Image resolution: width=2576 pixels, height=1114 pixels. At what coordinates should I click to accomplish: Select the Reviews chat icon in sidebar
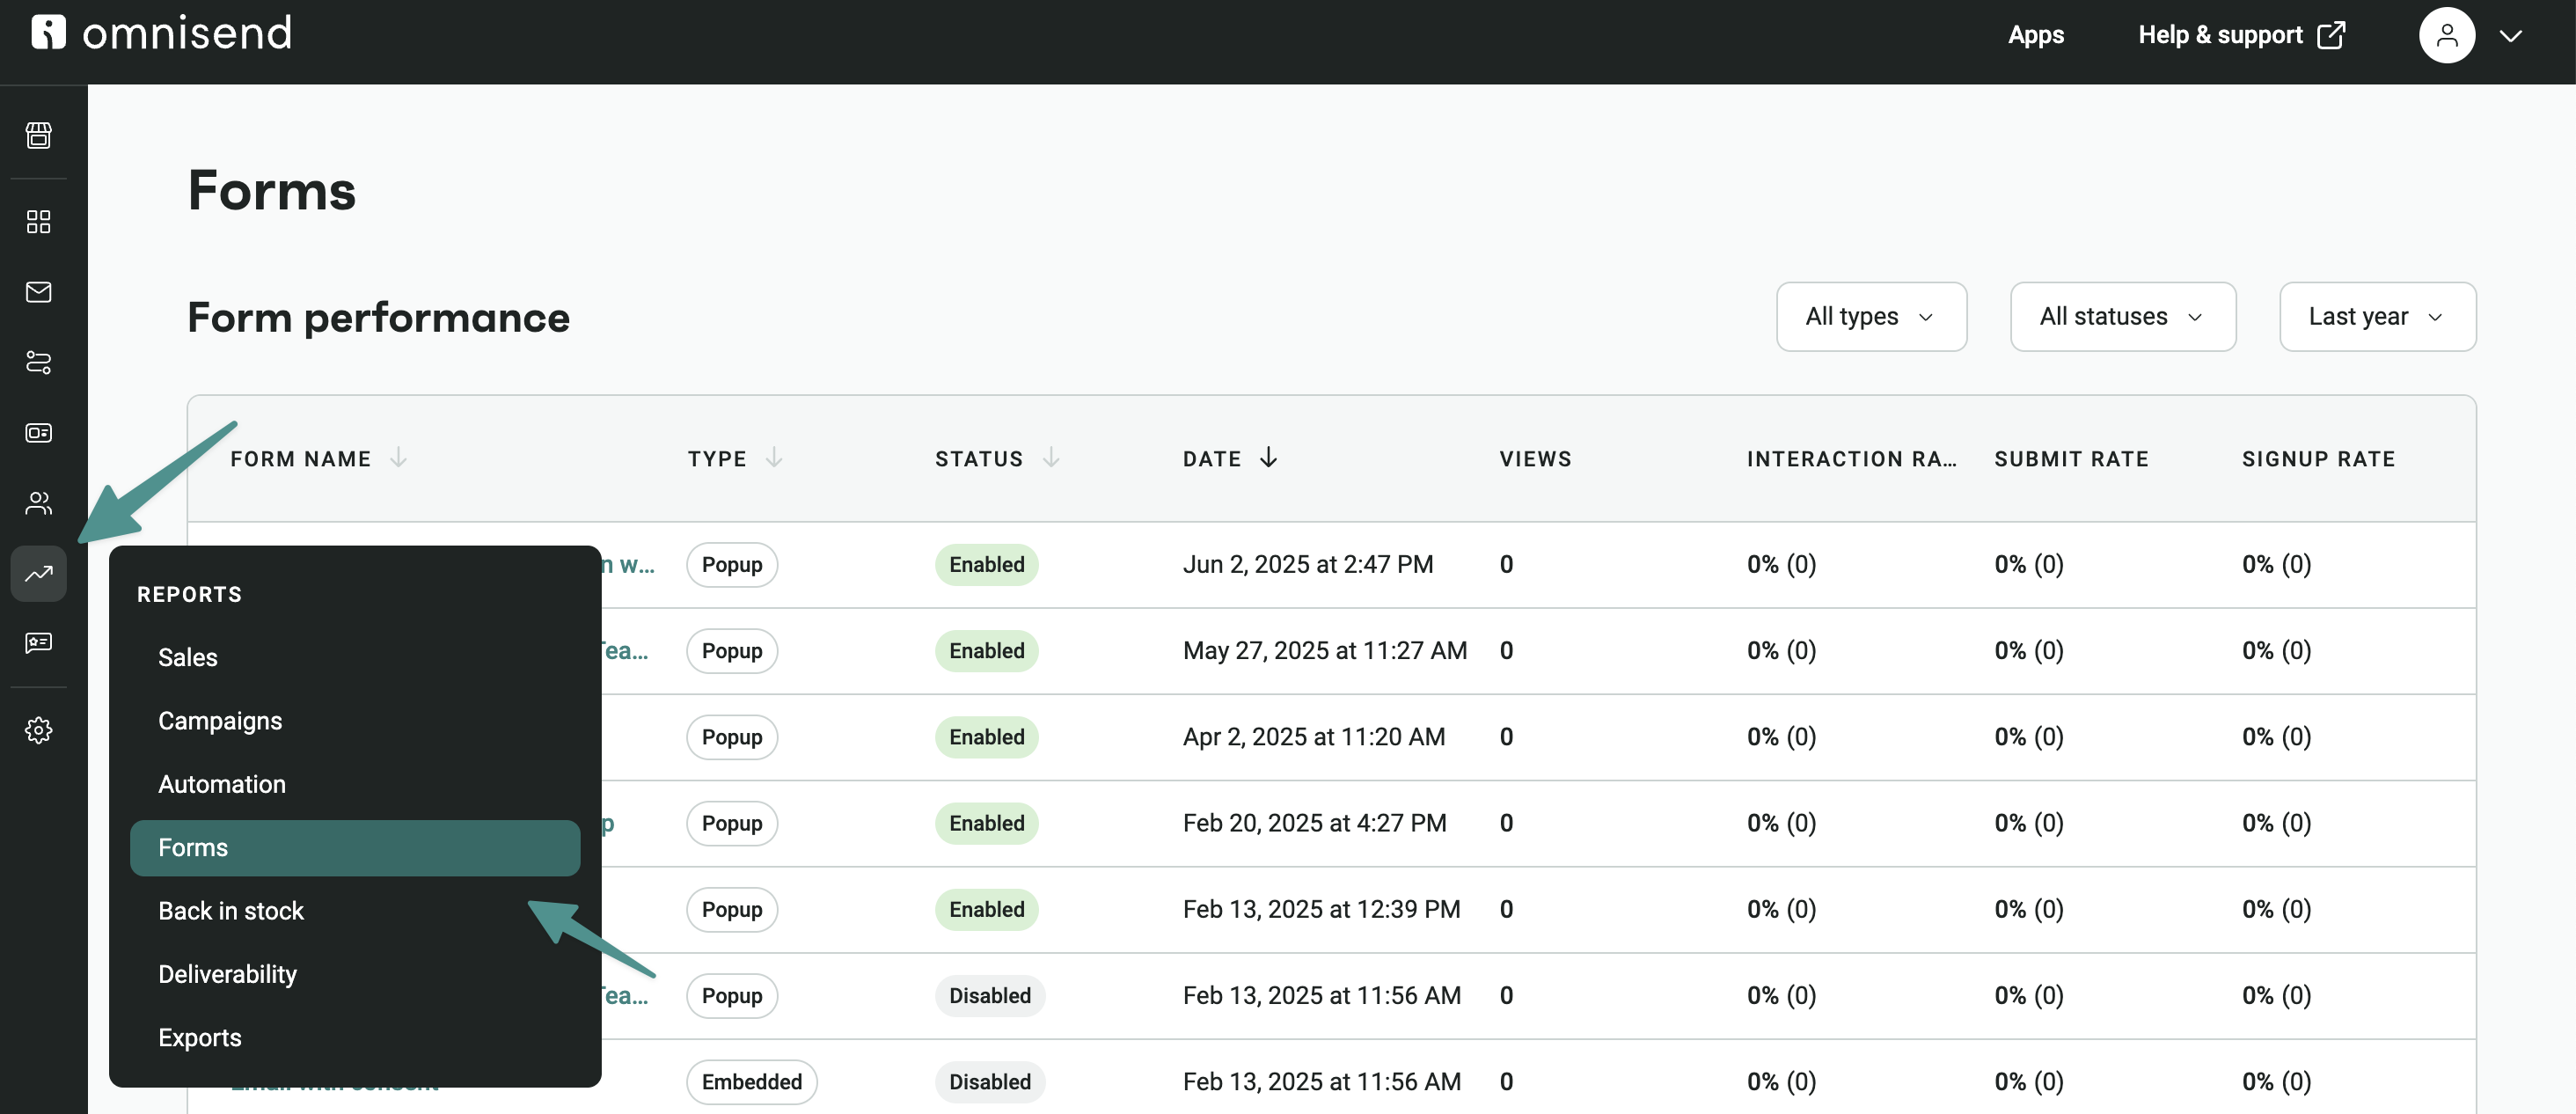coord(38,643)
